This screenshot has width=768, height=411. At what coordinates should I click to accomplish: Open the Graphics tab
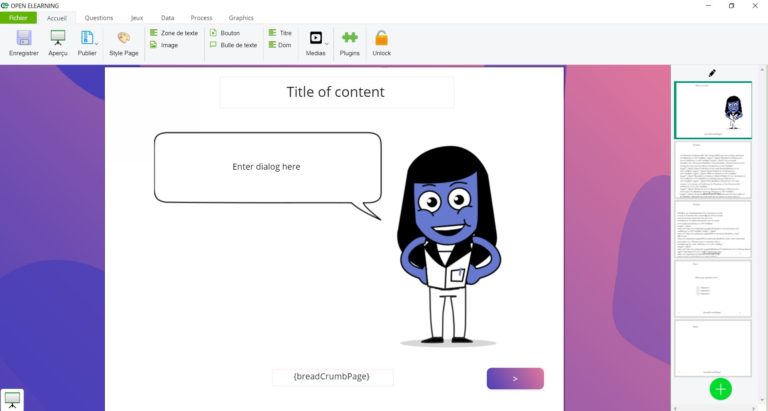tap(241, 18)
